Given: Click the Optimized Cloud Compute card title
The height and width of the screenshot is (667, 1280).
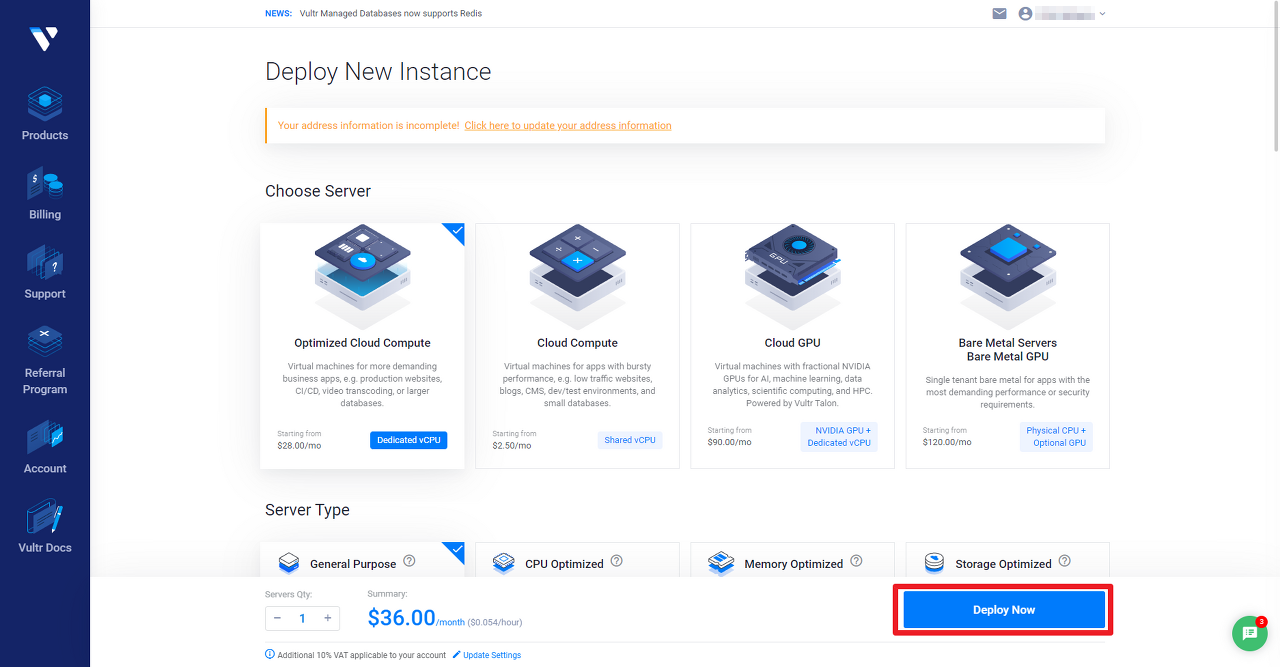Looking at the screenshot, I should coord(362,343).
